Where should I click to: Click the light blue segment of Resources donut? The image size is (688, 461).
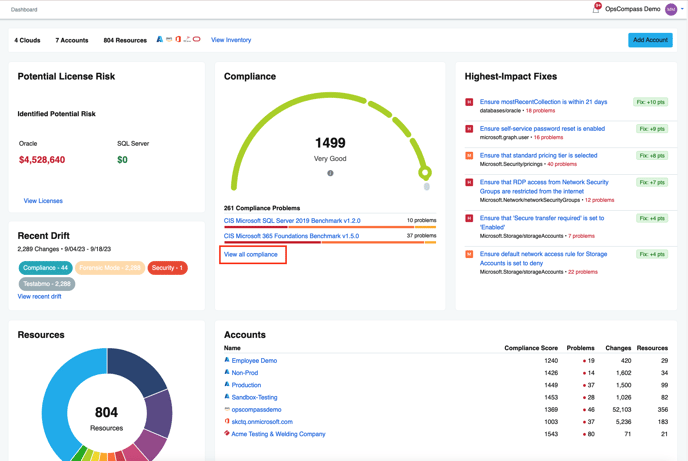pyautogui.click(x=59, y=395)
